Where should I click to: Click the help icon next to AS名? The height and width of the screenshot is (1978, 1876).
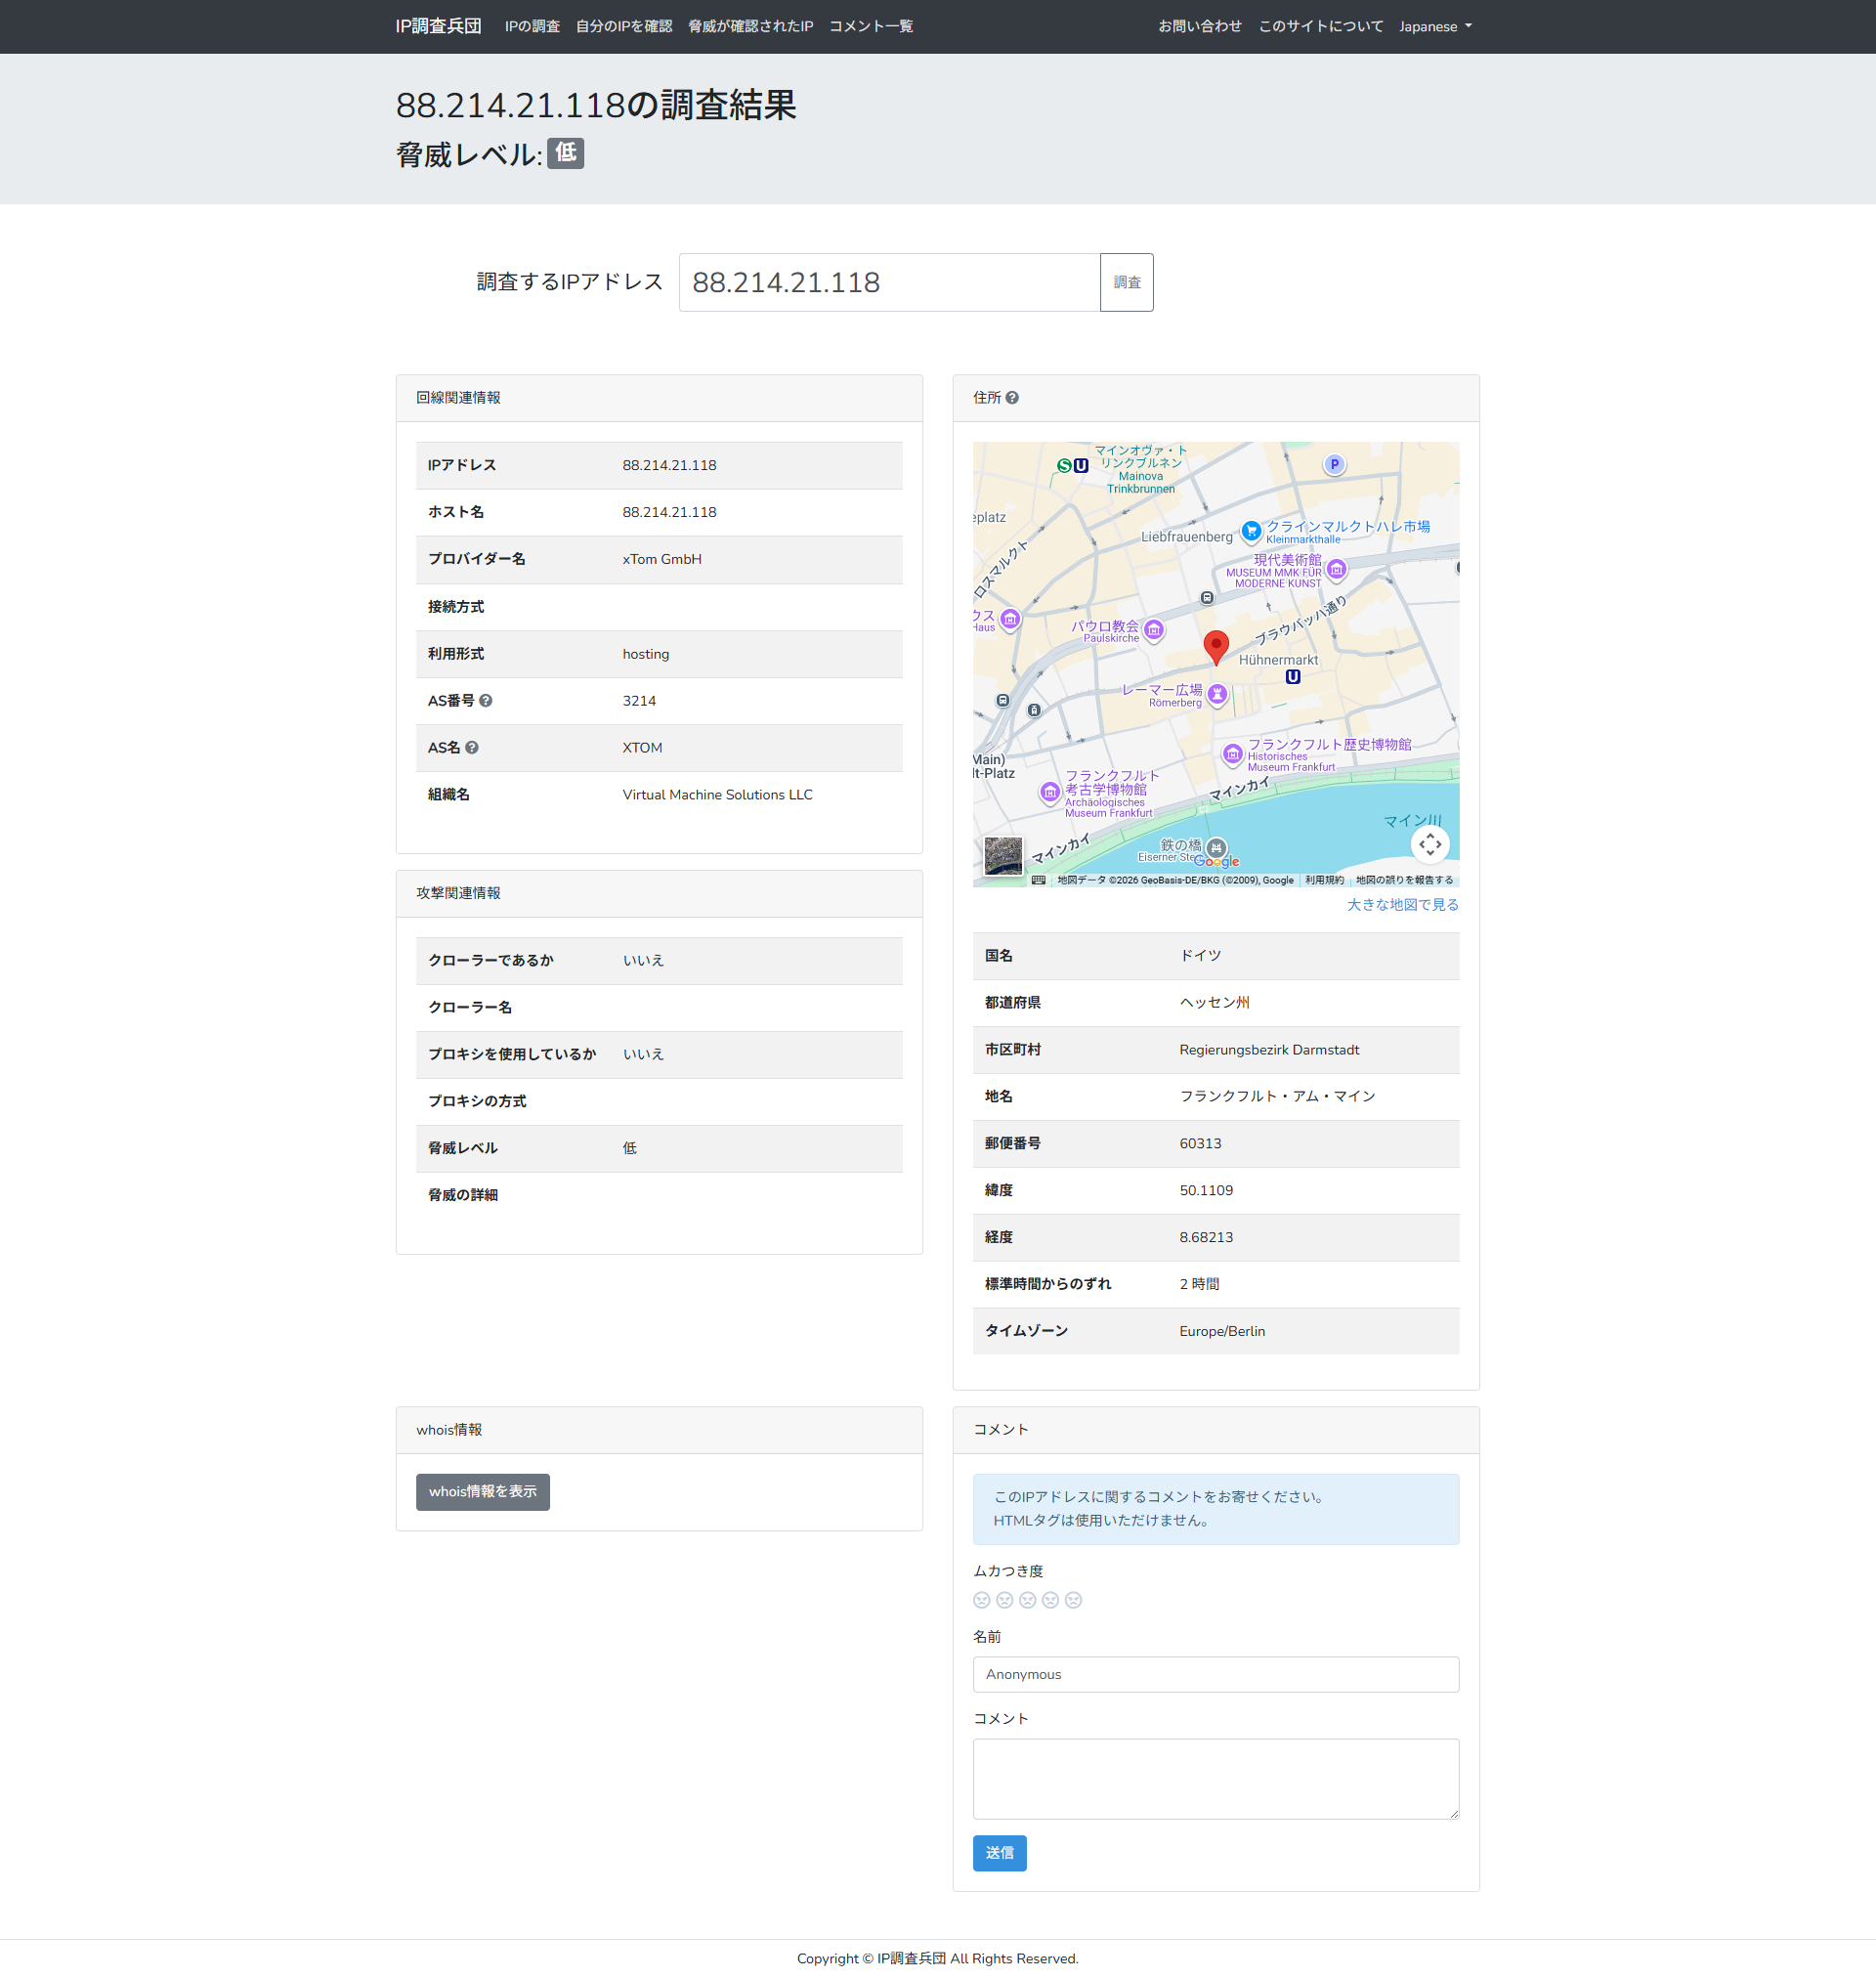(x=472, y=748)
